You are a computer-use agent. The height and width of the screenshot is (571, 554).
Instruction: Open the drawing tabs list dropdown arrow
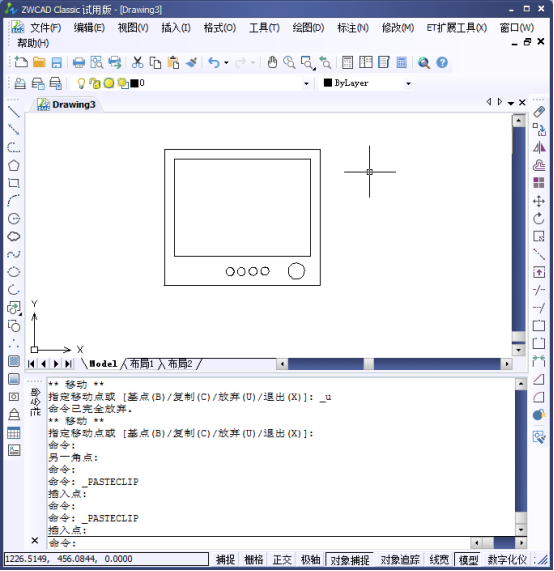coord(511,103)
